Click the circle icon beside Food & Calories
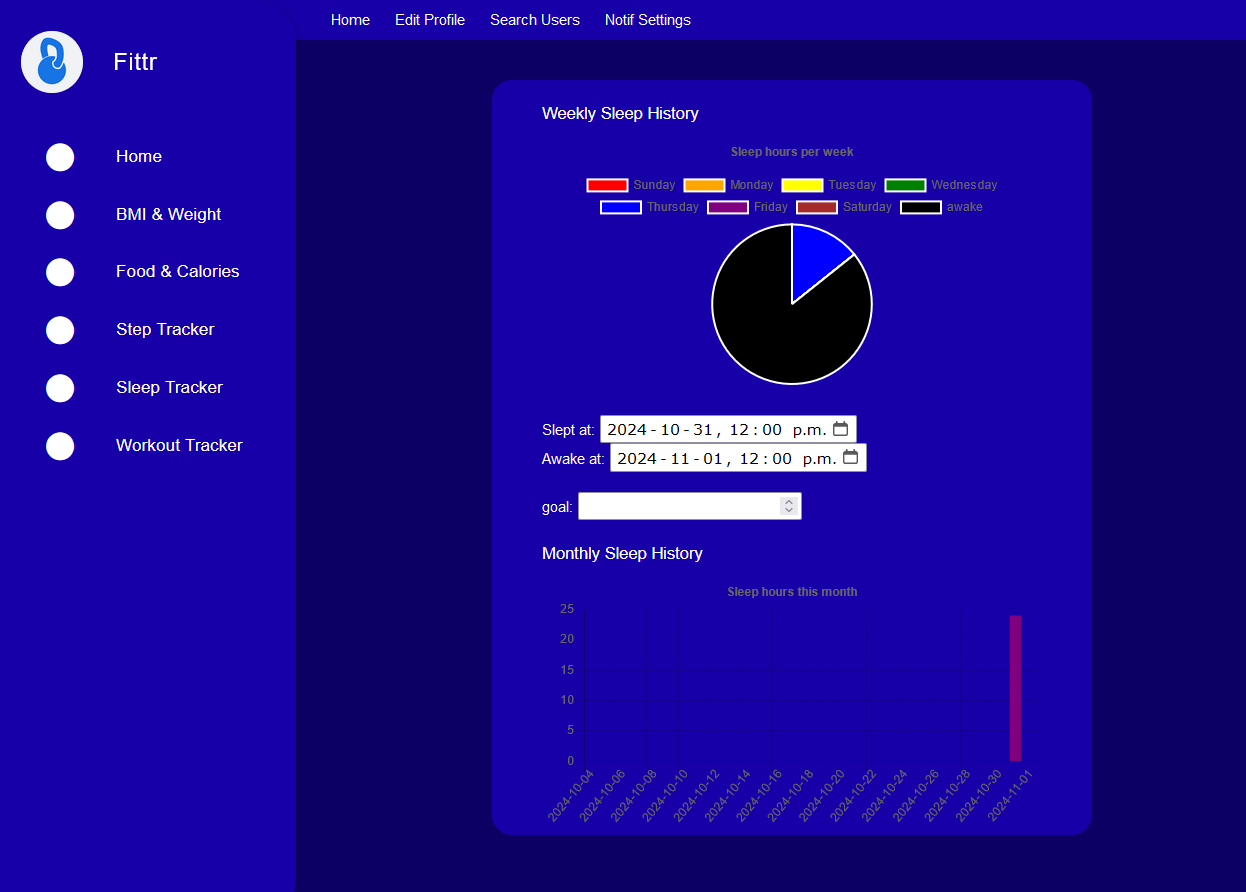Viewport: 1246px width, 892px height. (60, 272)
